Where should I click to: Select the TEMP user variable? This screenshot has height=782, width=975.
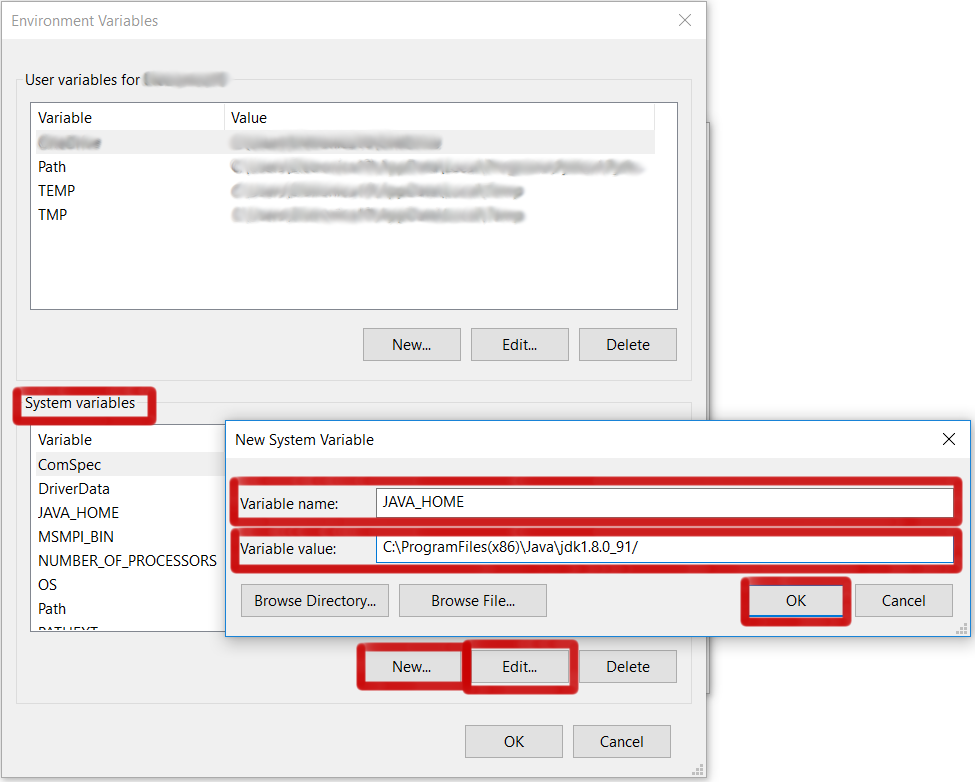pos(56,190)
